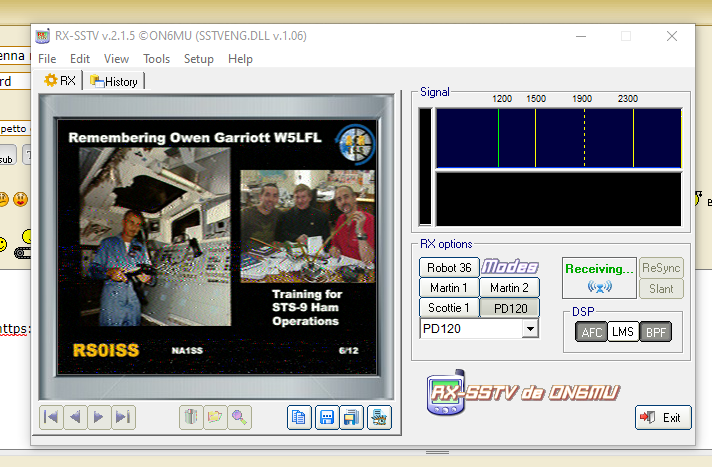Screen dimensions: 712x467
Task: Click the RX-SSTV de ON6MU logo
Action: (523, 392)
